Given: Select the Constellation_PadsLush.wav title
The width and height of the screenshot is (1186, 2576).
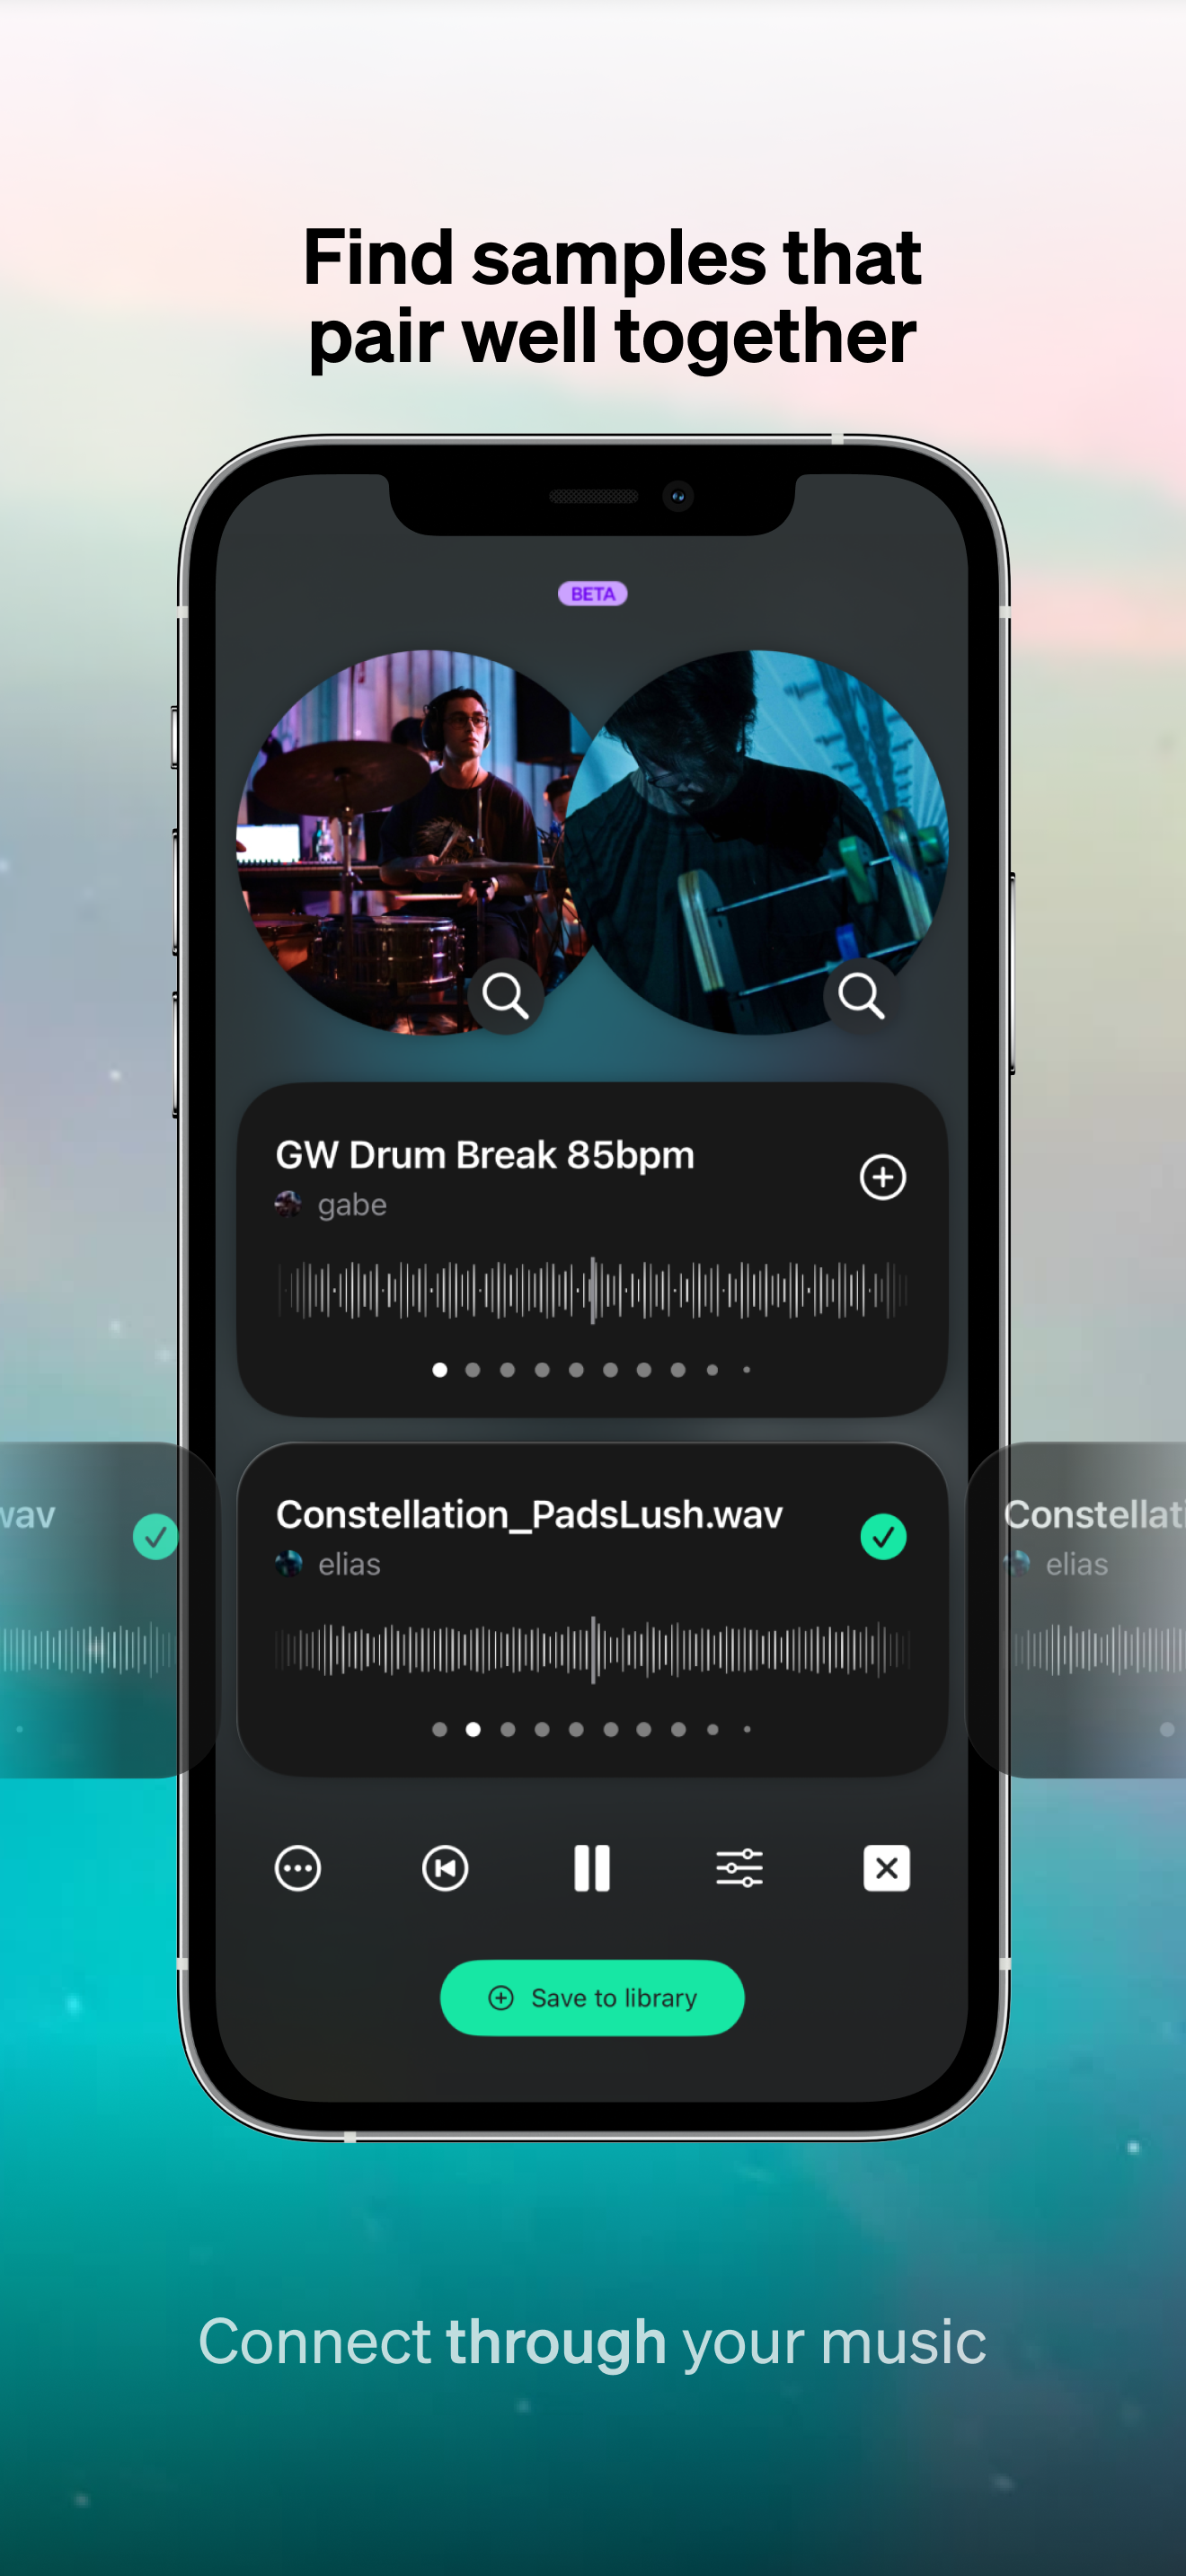Looking at the screenshot, I should click(x=529, y=1514).
